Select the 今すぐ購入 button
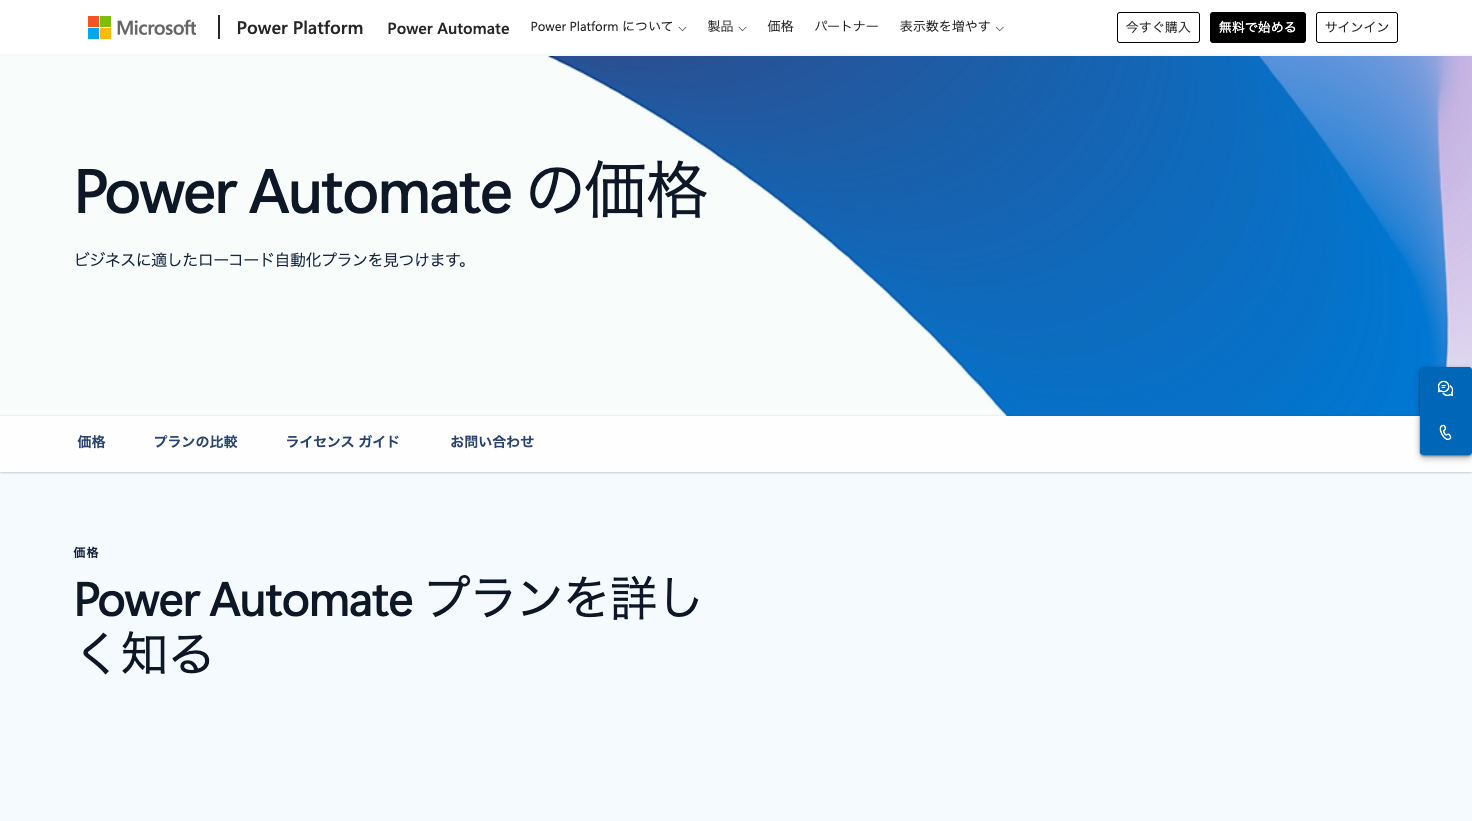 [x=1158, y=27]
